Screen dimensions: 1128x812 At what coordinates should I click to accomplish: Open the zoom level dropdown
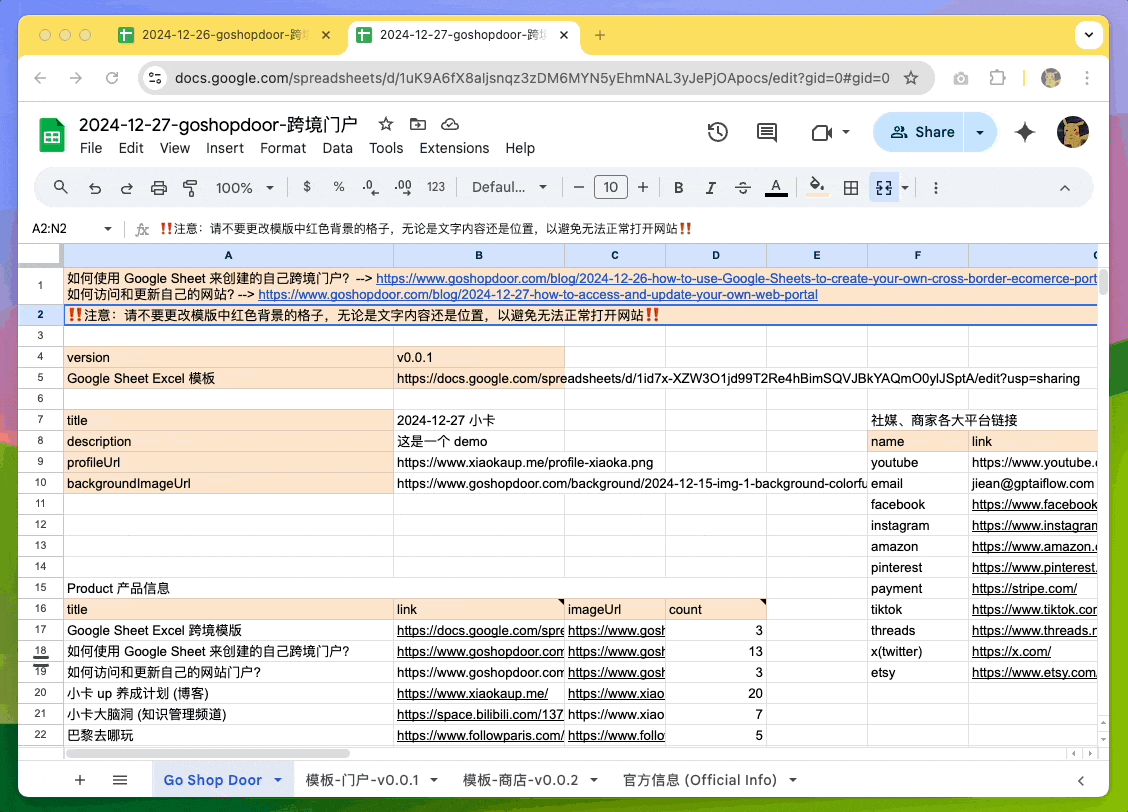tap(245, 188)
